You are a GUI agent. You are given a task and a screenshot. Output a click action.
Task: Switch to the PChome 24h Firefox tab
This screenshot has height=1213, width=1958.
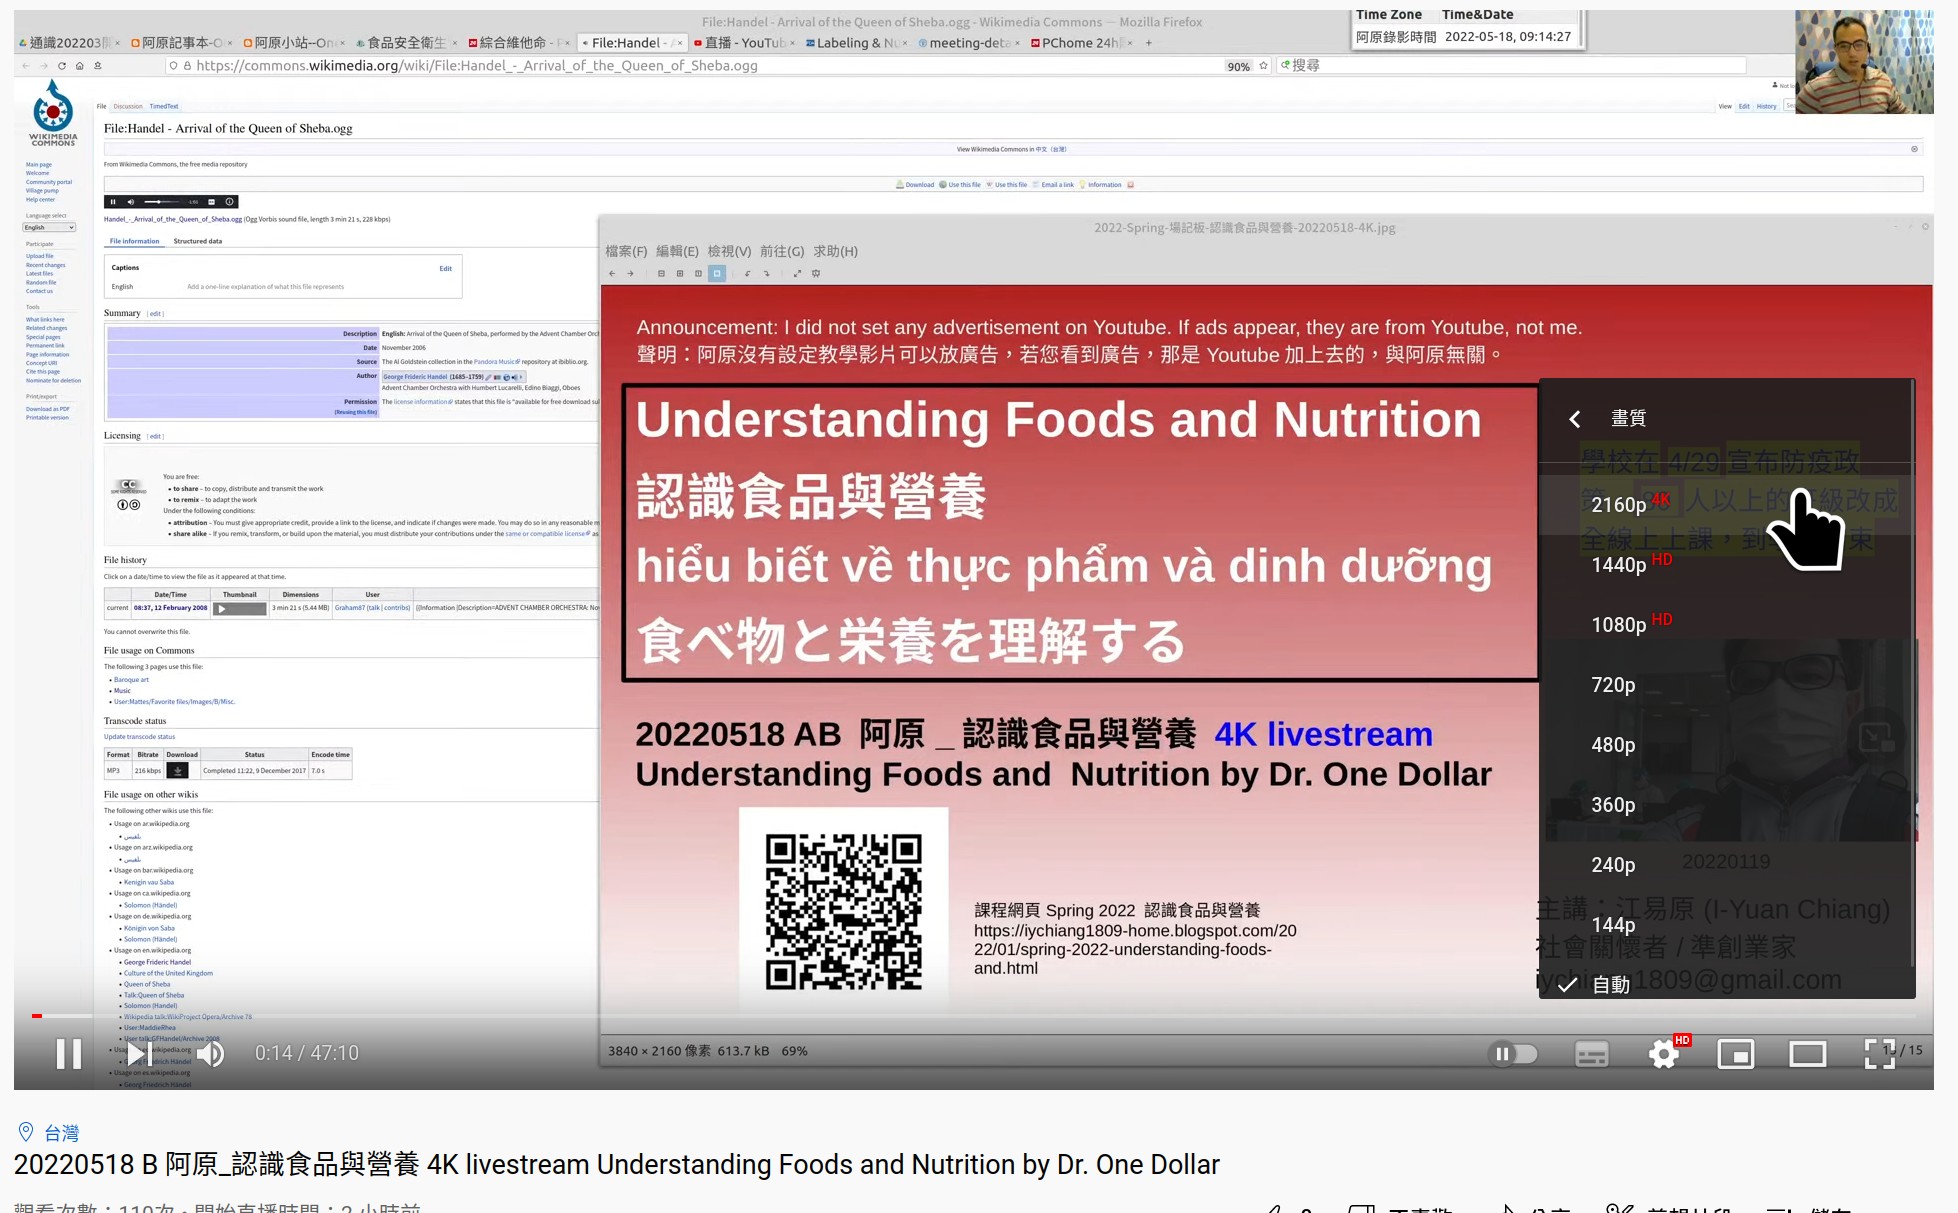click(1081, 43)
